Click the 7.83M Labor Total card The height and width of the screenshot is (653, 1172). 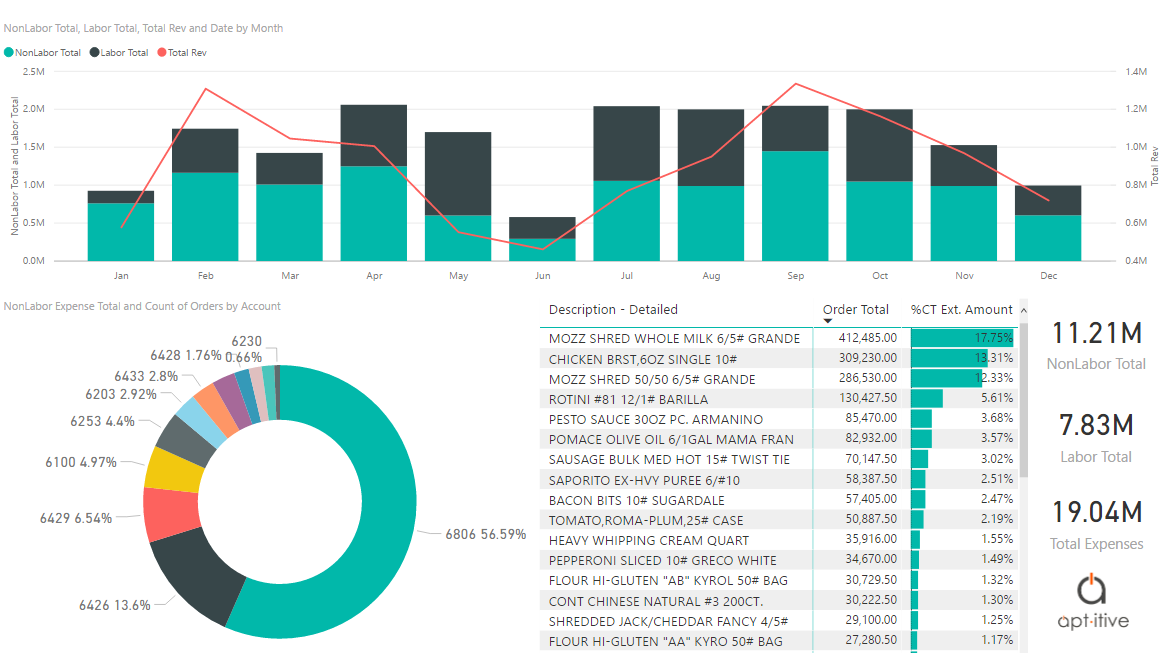tap(1096, 438)
